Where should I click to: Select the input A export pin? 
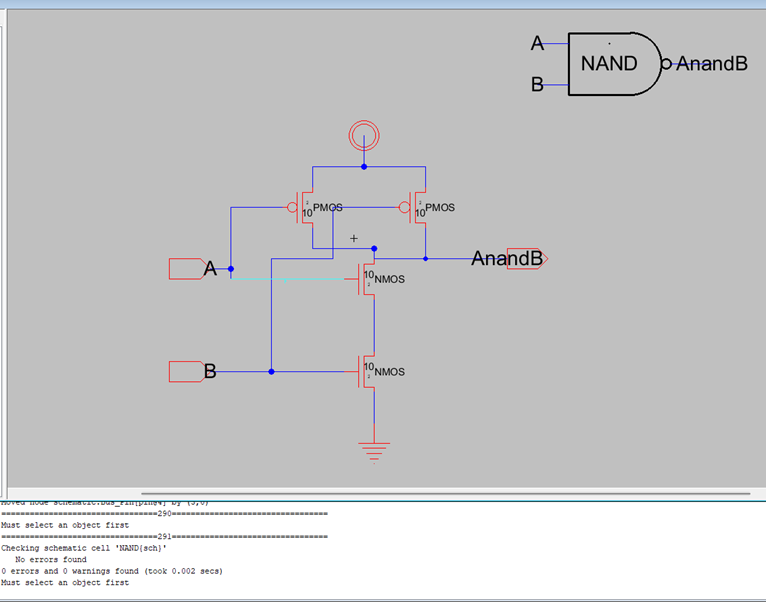[x=187, y=269]
